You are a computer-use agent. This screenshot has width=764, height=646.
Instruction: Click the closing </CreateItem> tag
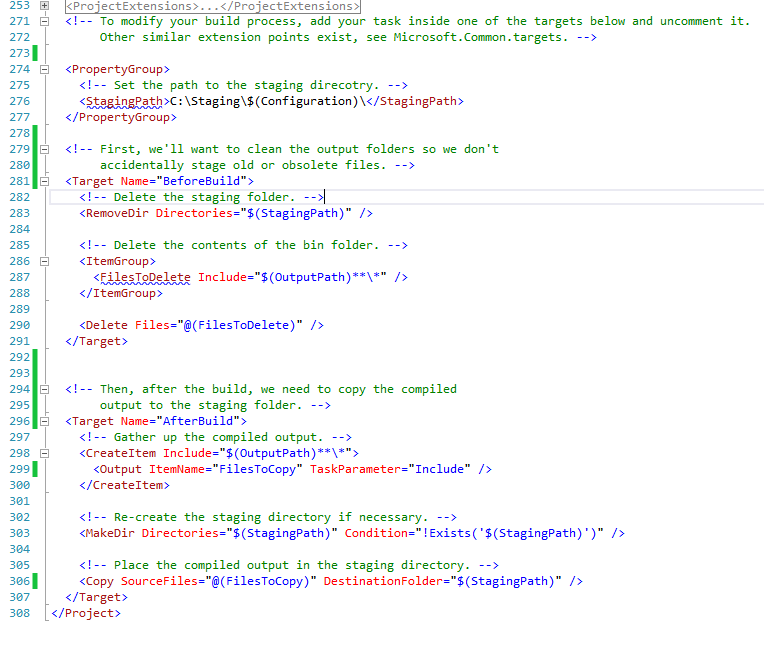[x=124, y=485]
